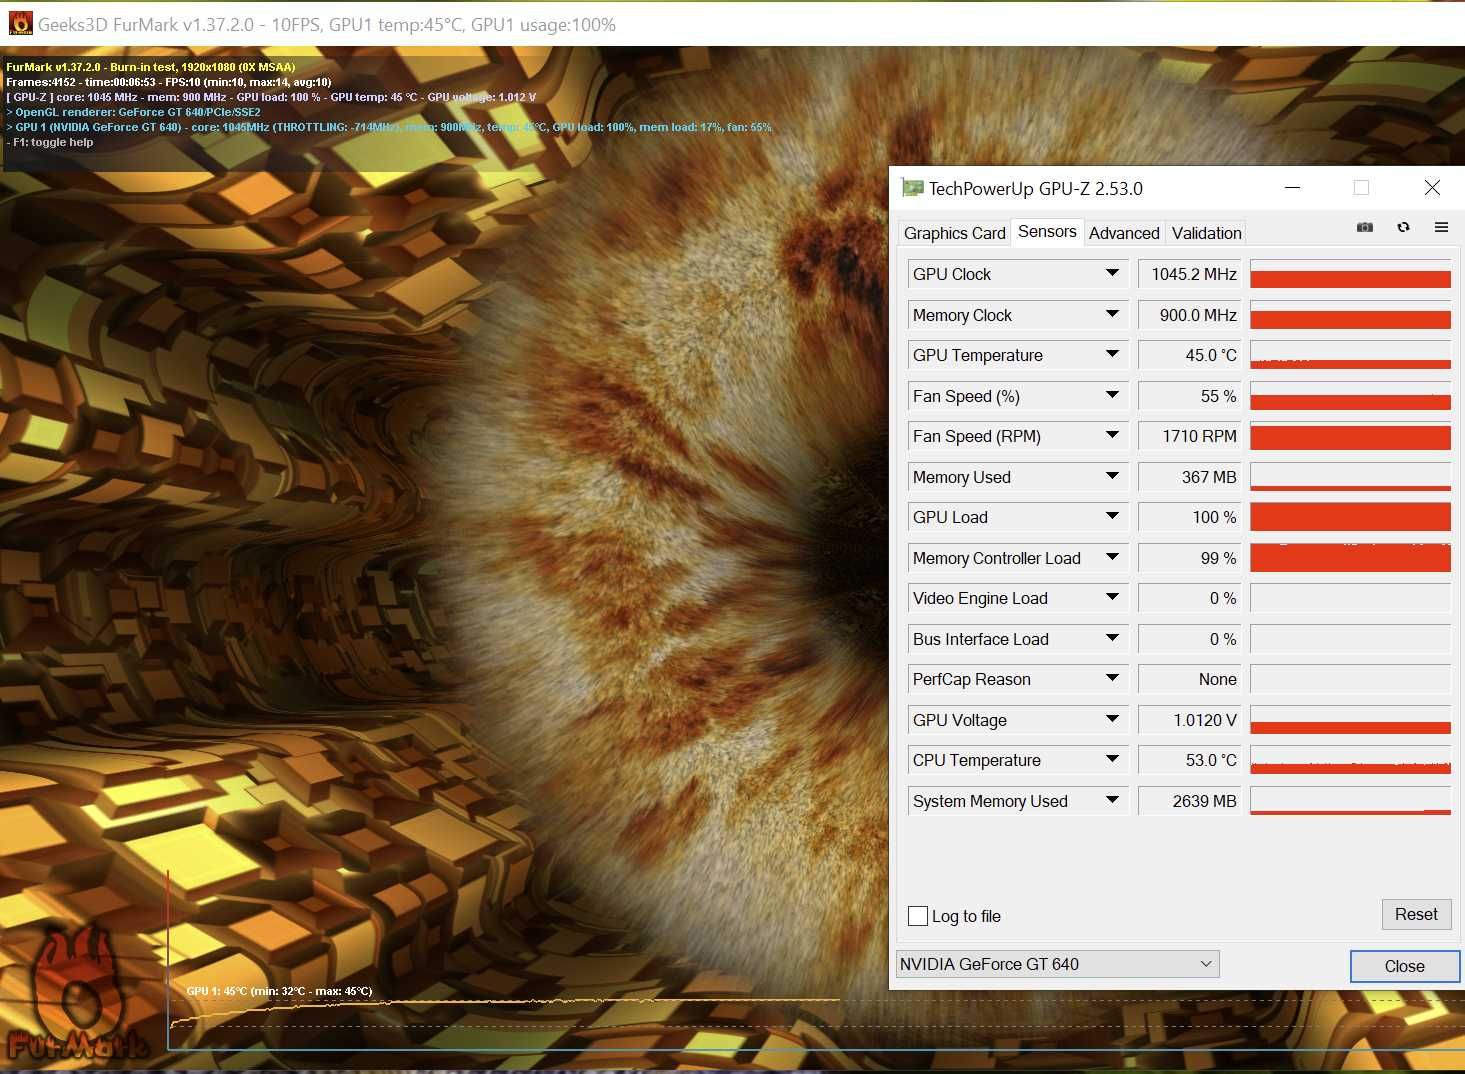The height and width of the screenshot is (1074, 1465).
Task: Click the 1.0120 V GPU Voltage value
Action: [1189, 720]
